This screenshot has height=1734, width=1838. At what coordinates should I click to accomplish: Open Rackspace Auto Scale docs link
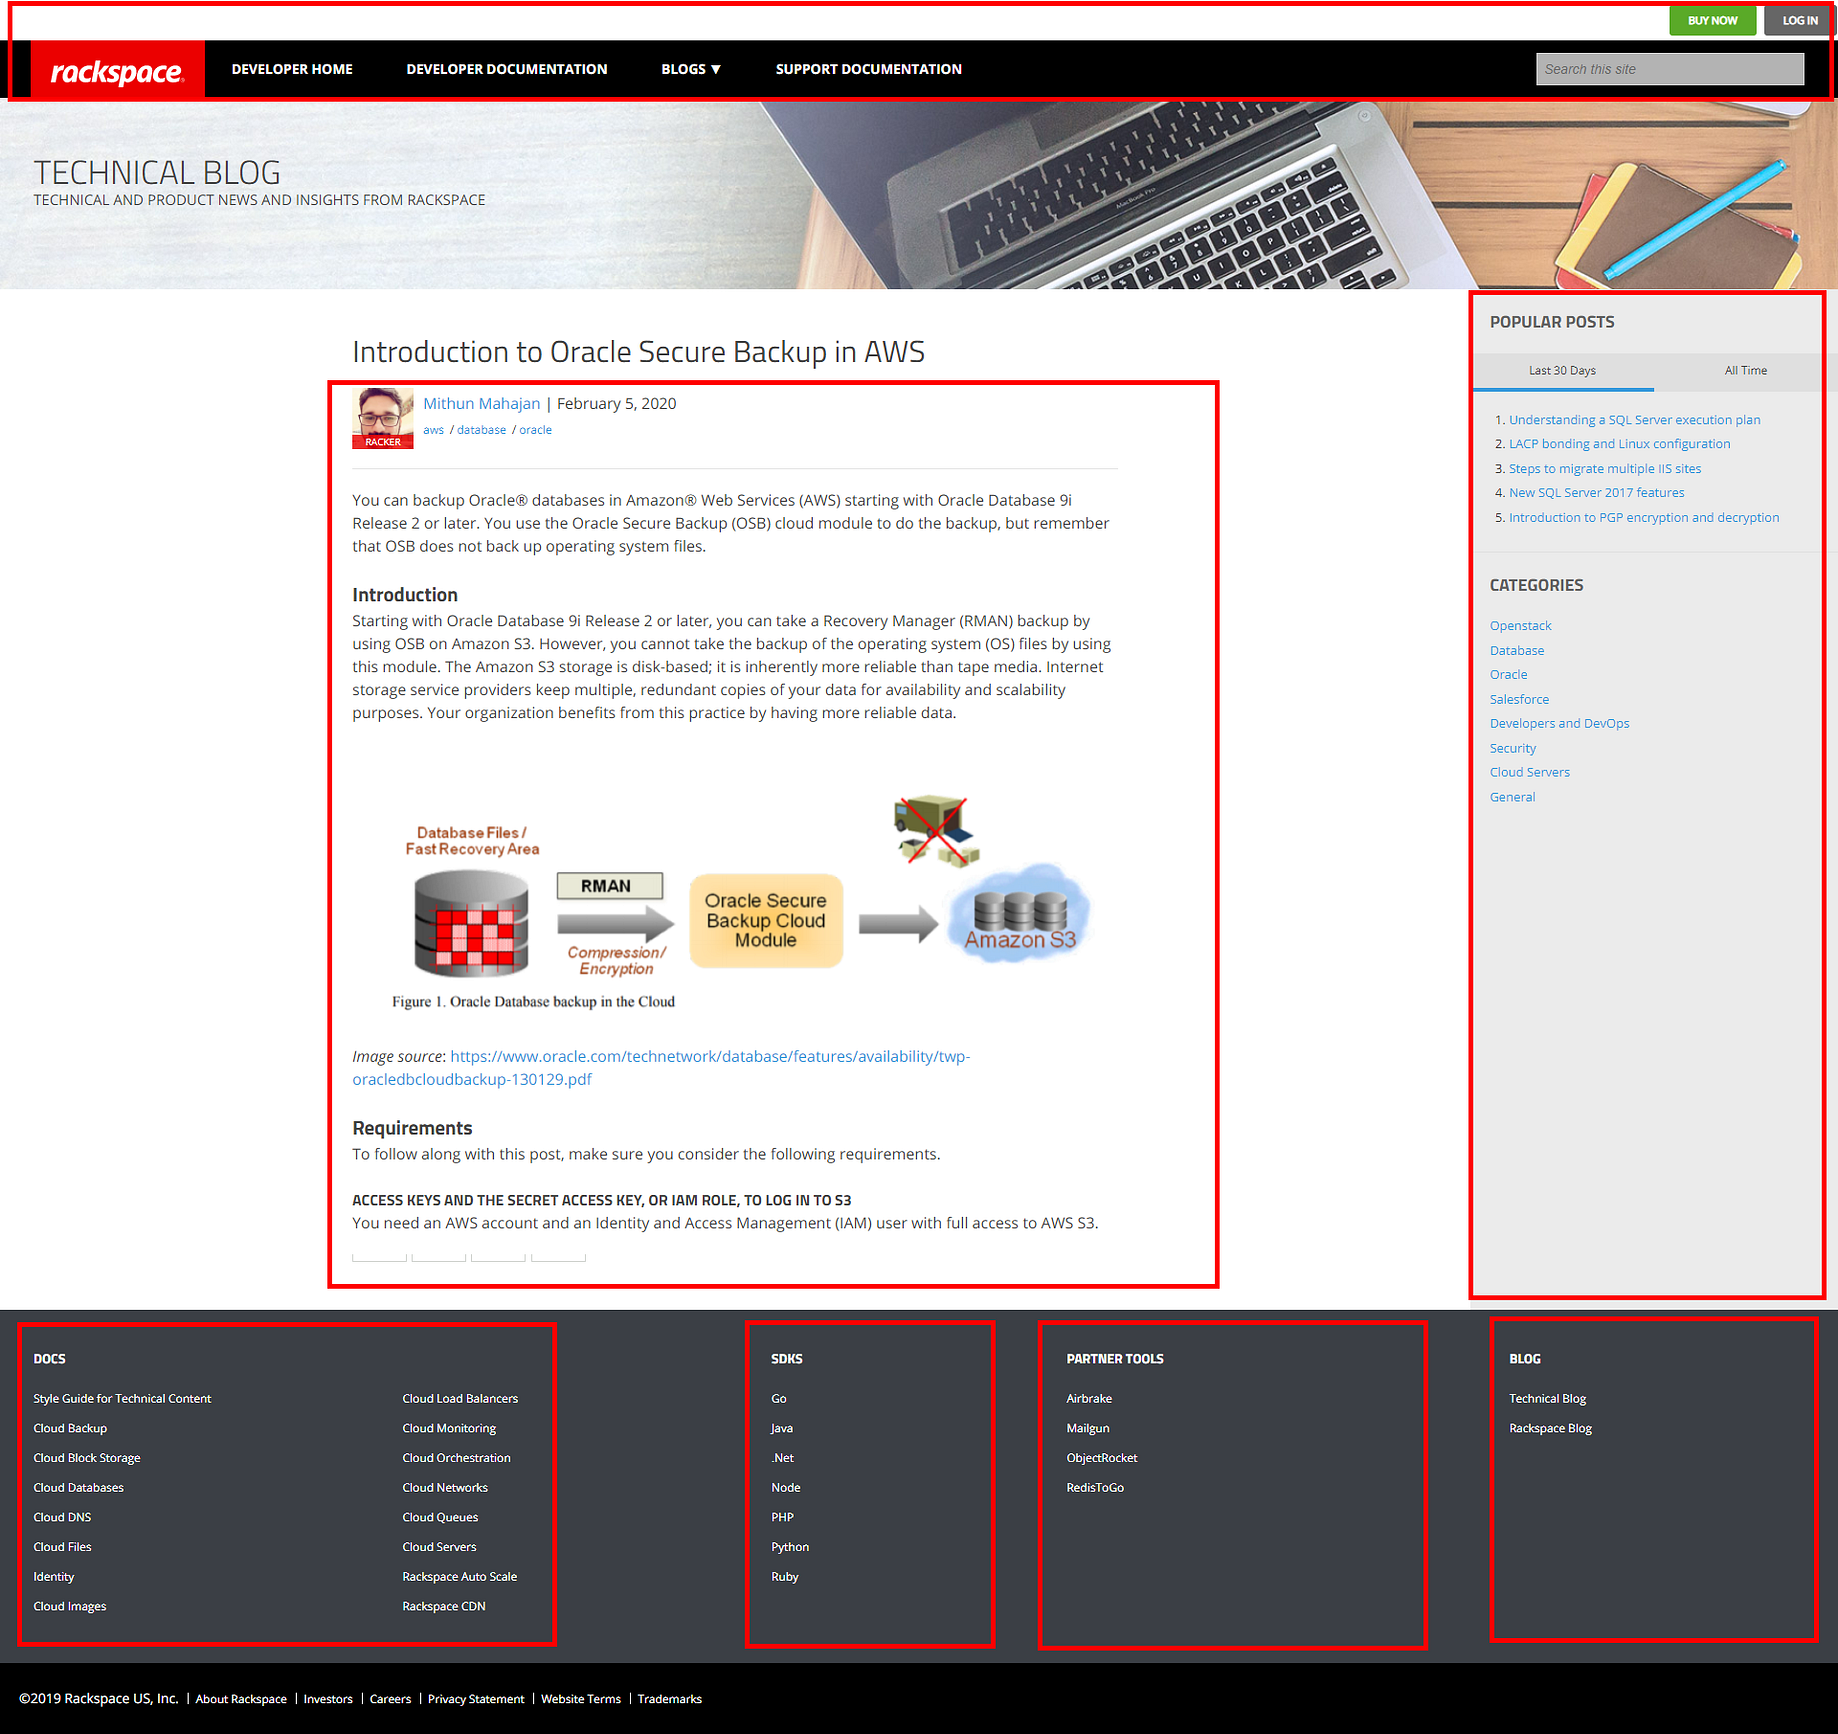(x=459, y=1577)
